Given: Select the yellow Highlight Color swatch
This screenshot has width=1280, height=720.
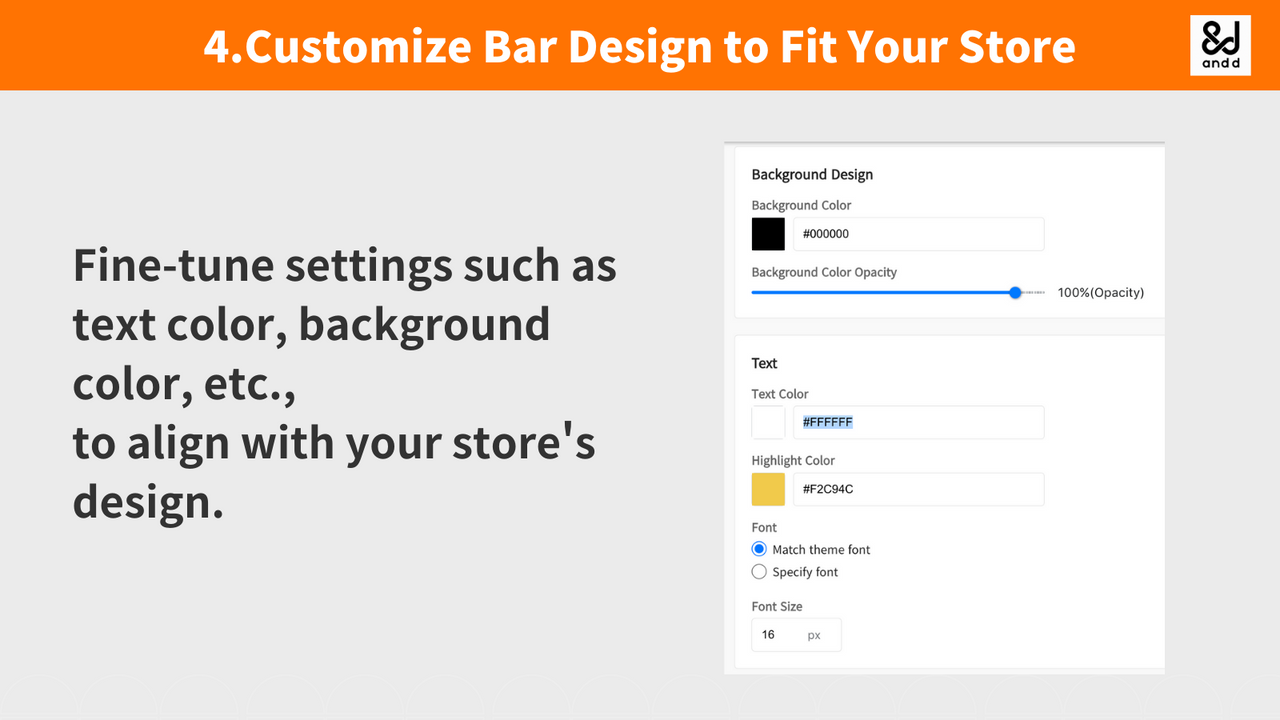Looking at the screenshot, I should click(x=767, y=489).
